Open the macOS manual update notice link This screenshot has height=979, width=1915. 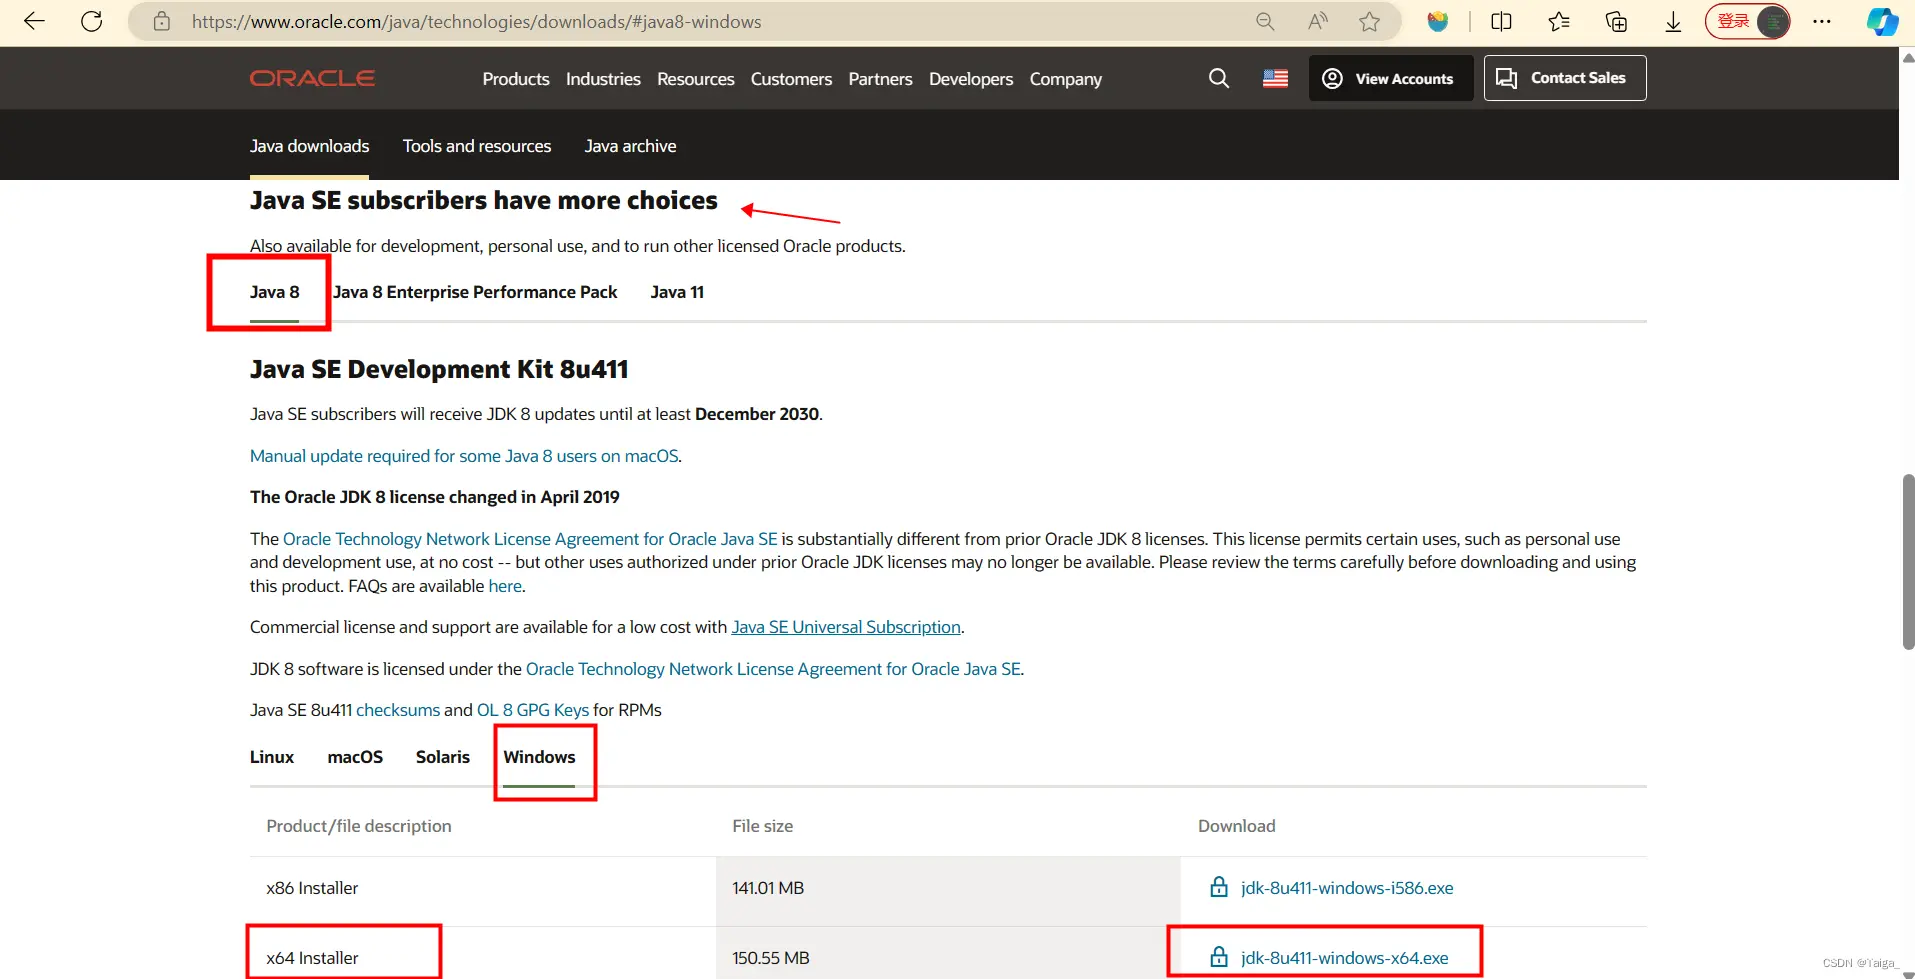tap(464, 456)
